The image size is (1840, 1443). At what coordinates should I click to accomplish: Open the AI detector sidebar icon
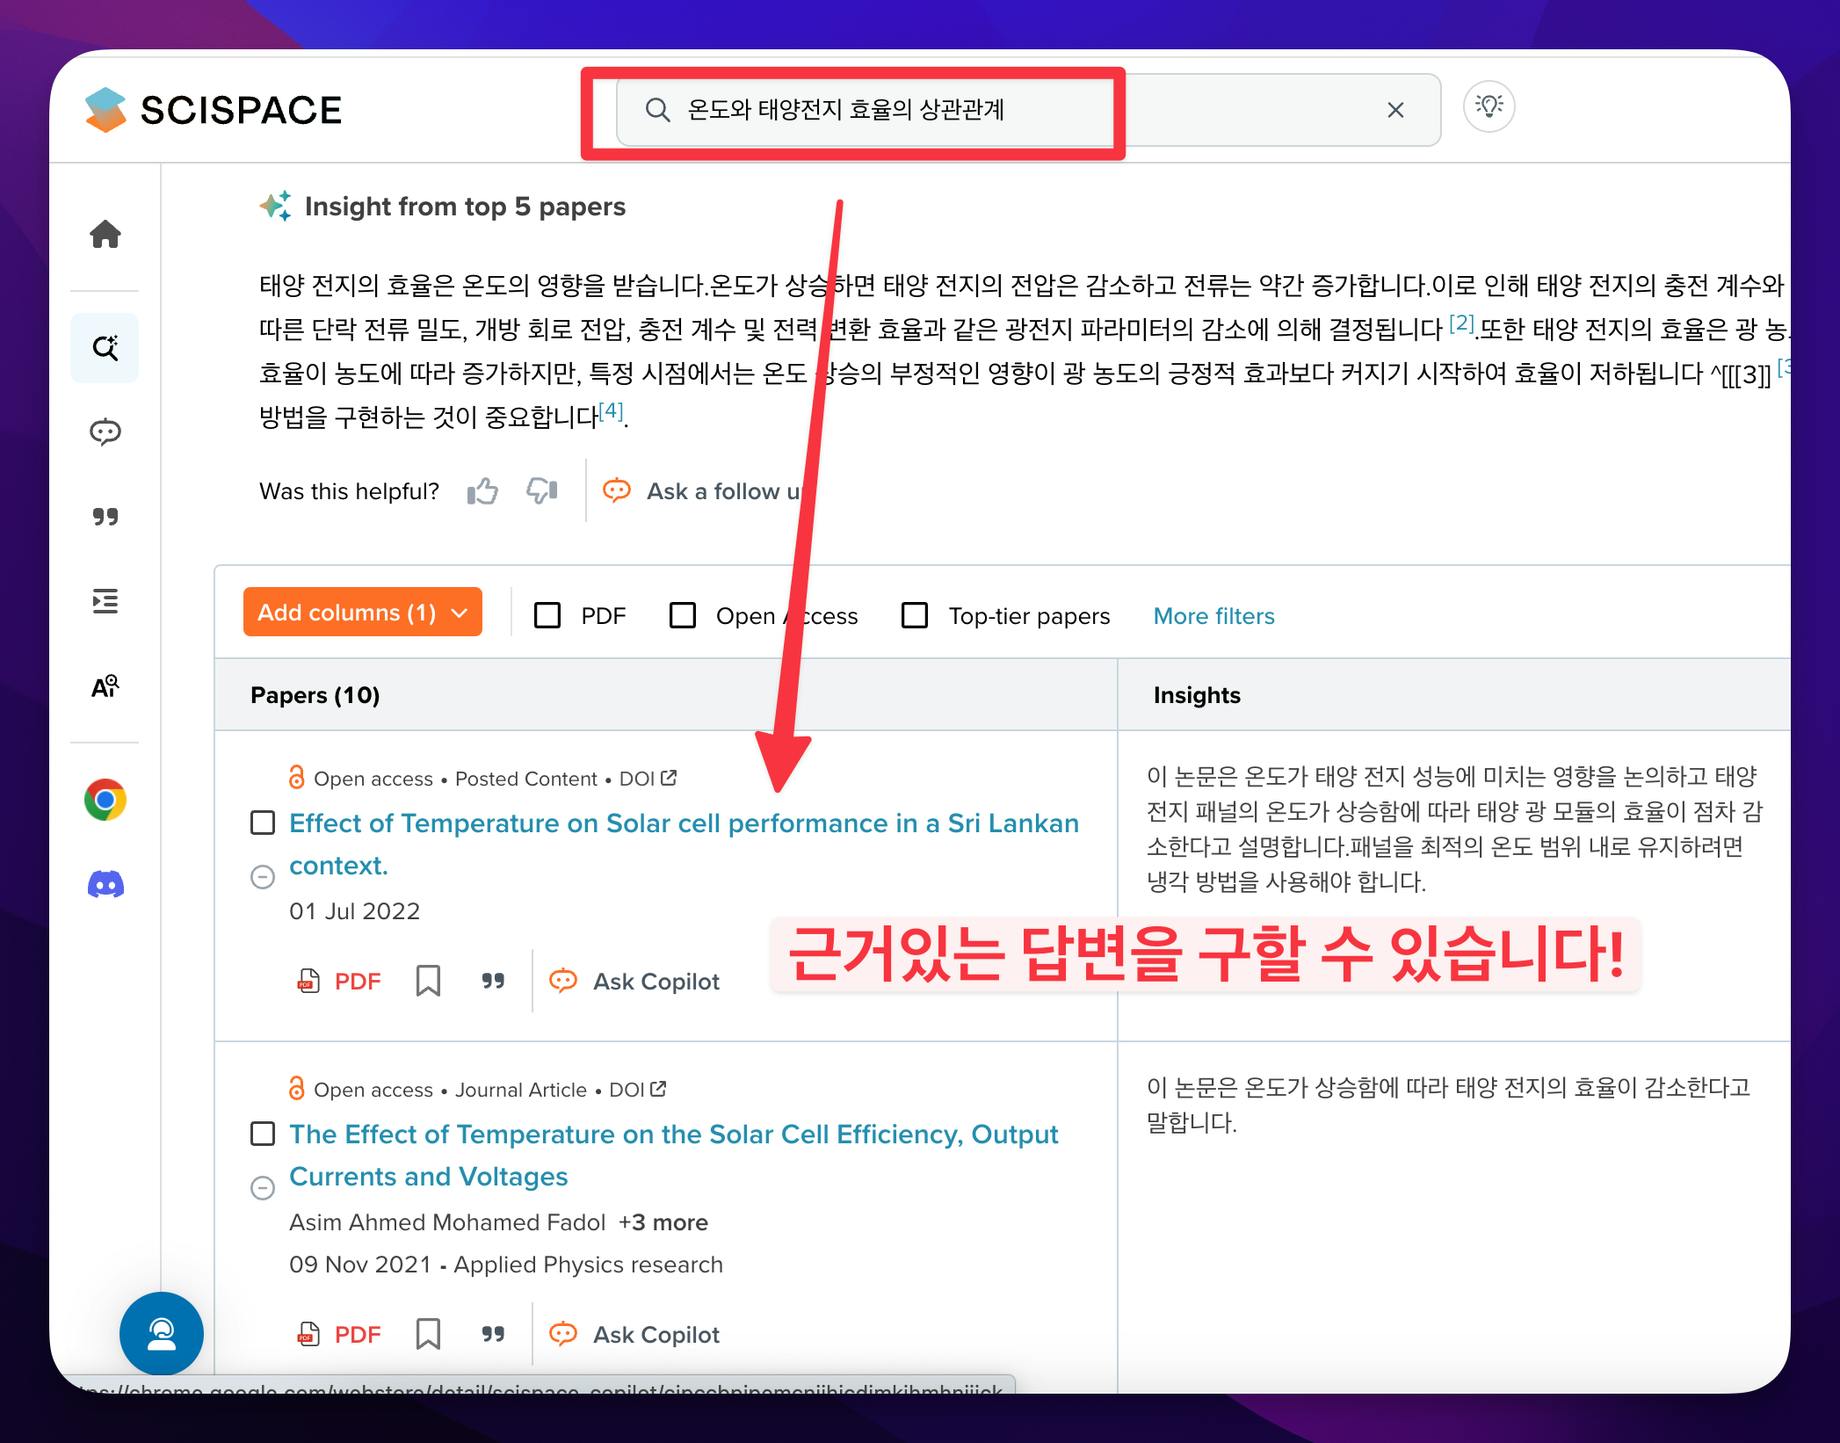105,686
